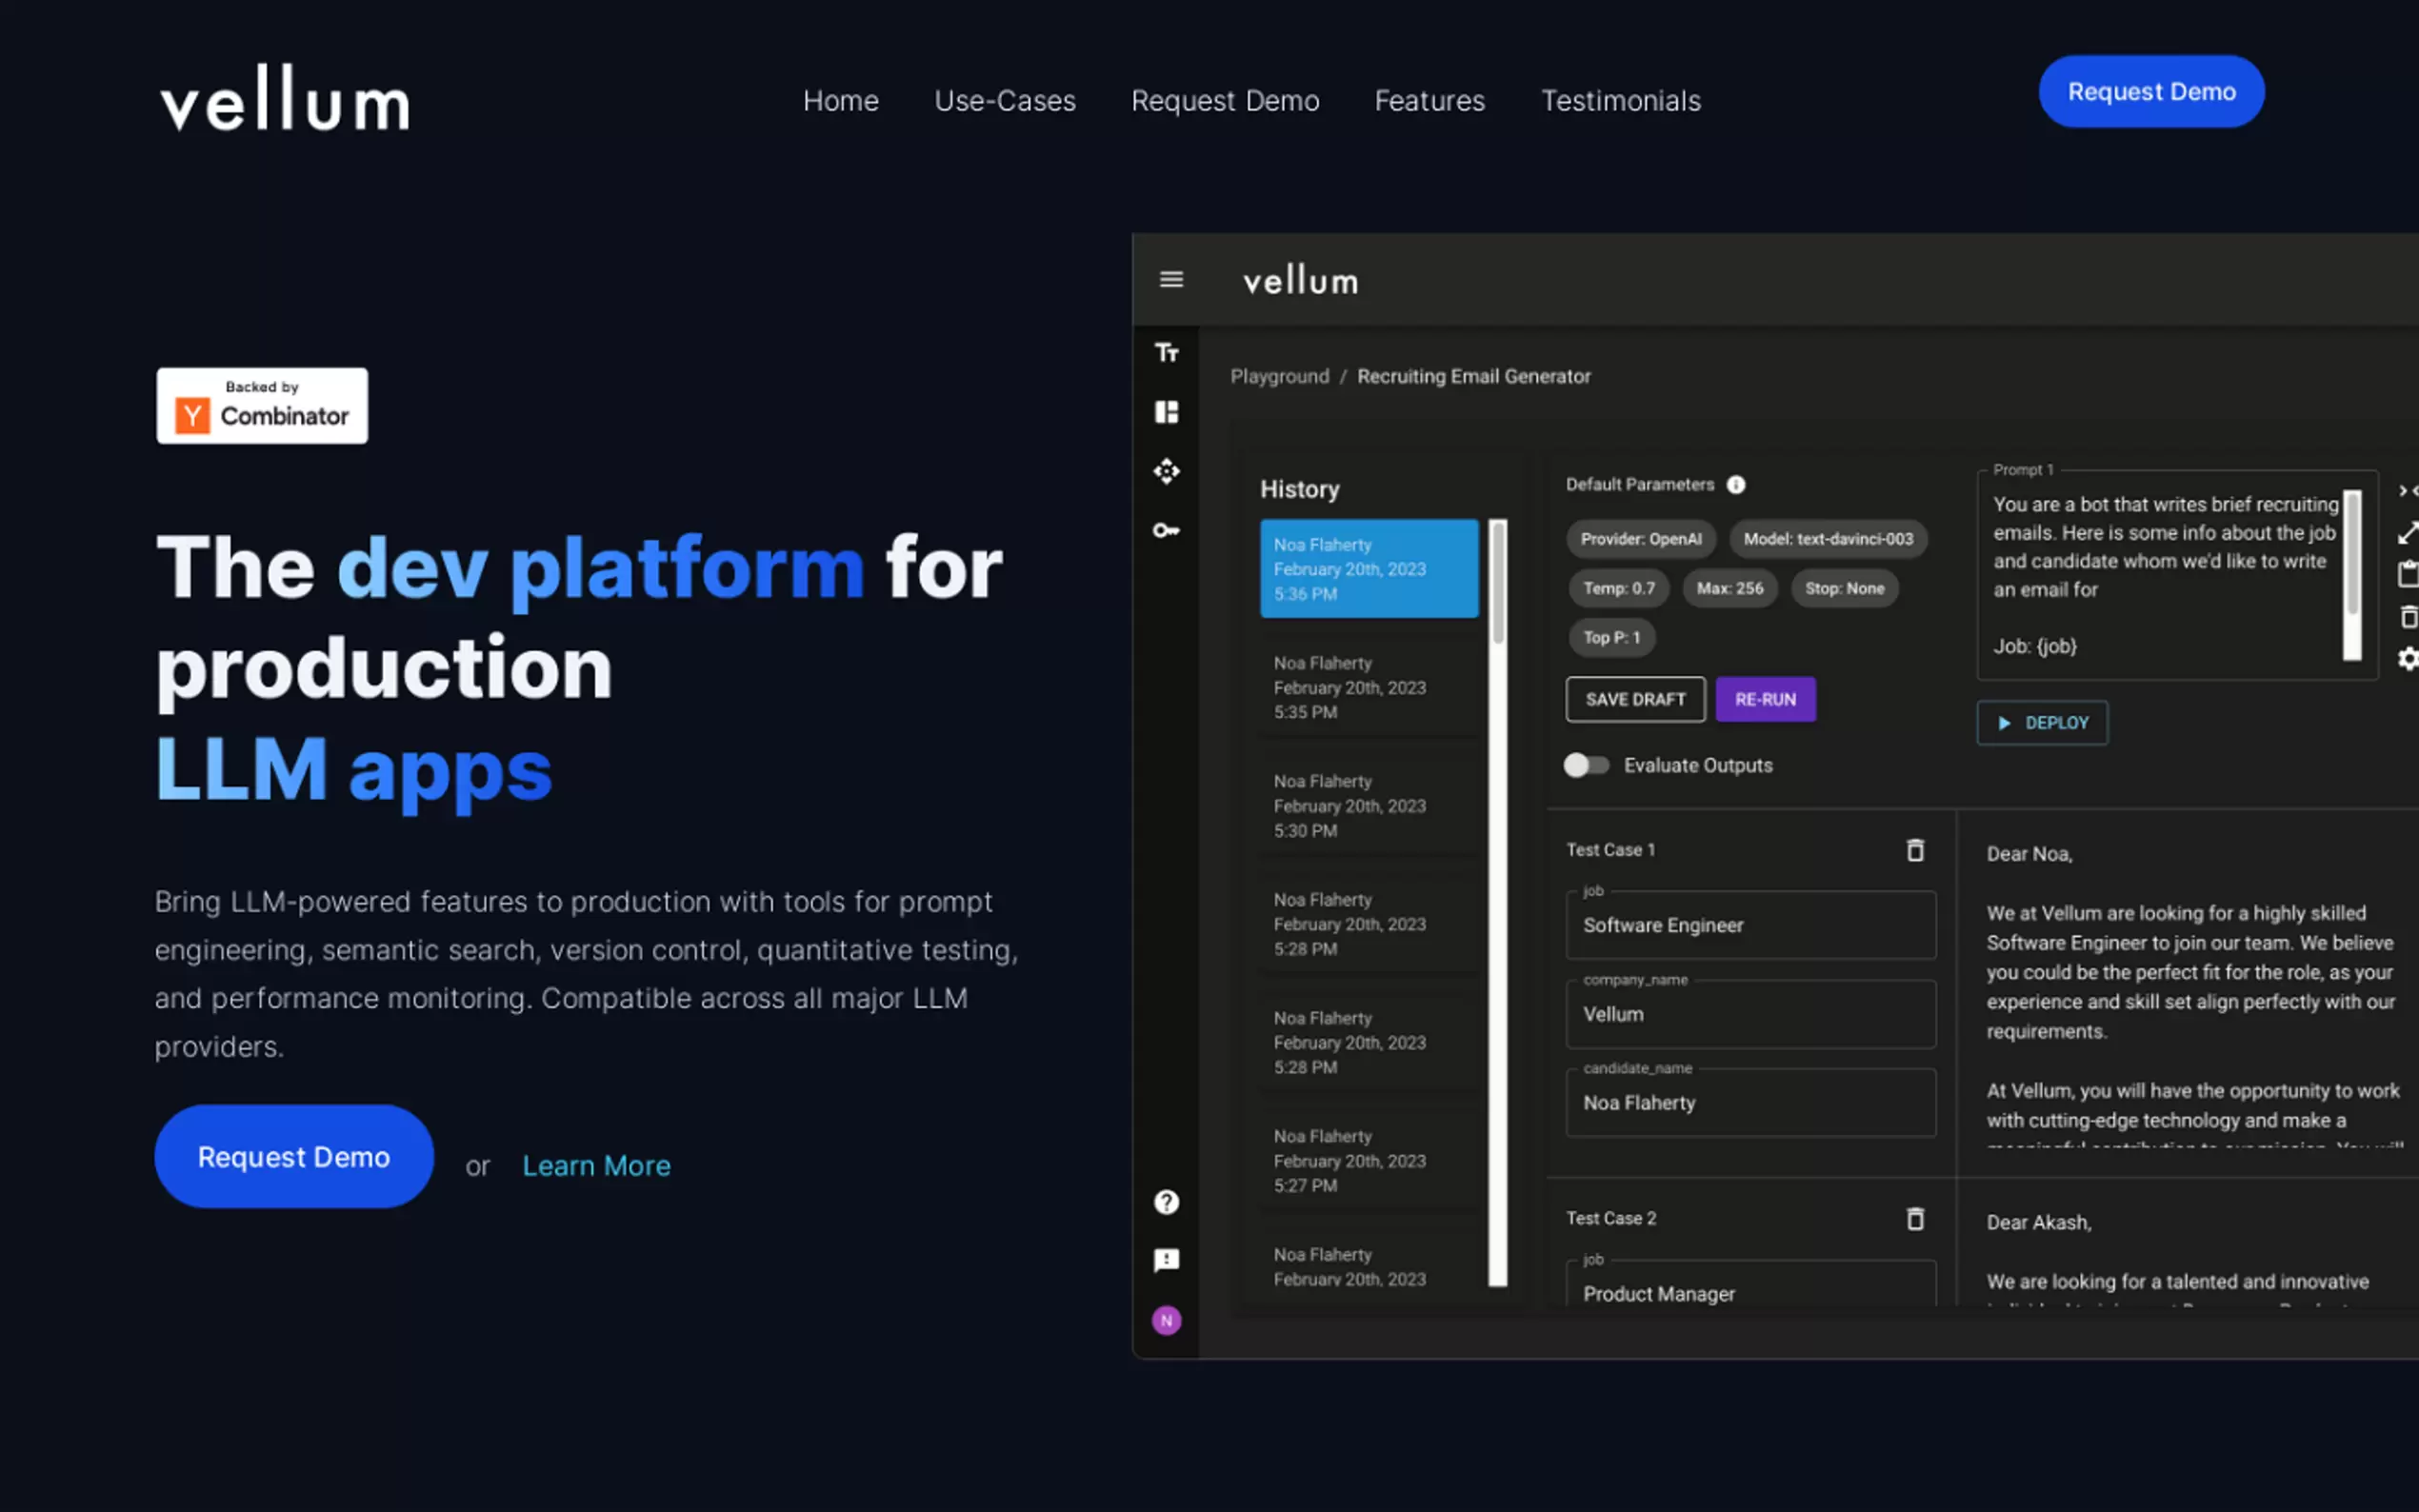The height and width of the screenshot is (1512, 2419).
Task: Click the company_name input field
Action: pos(1750,1014)
